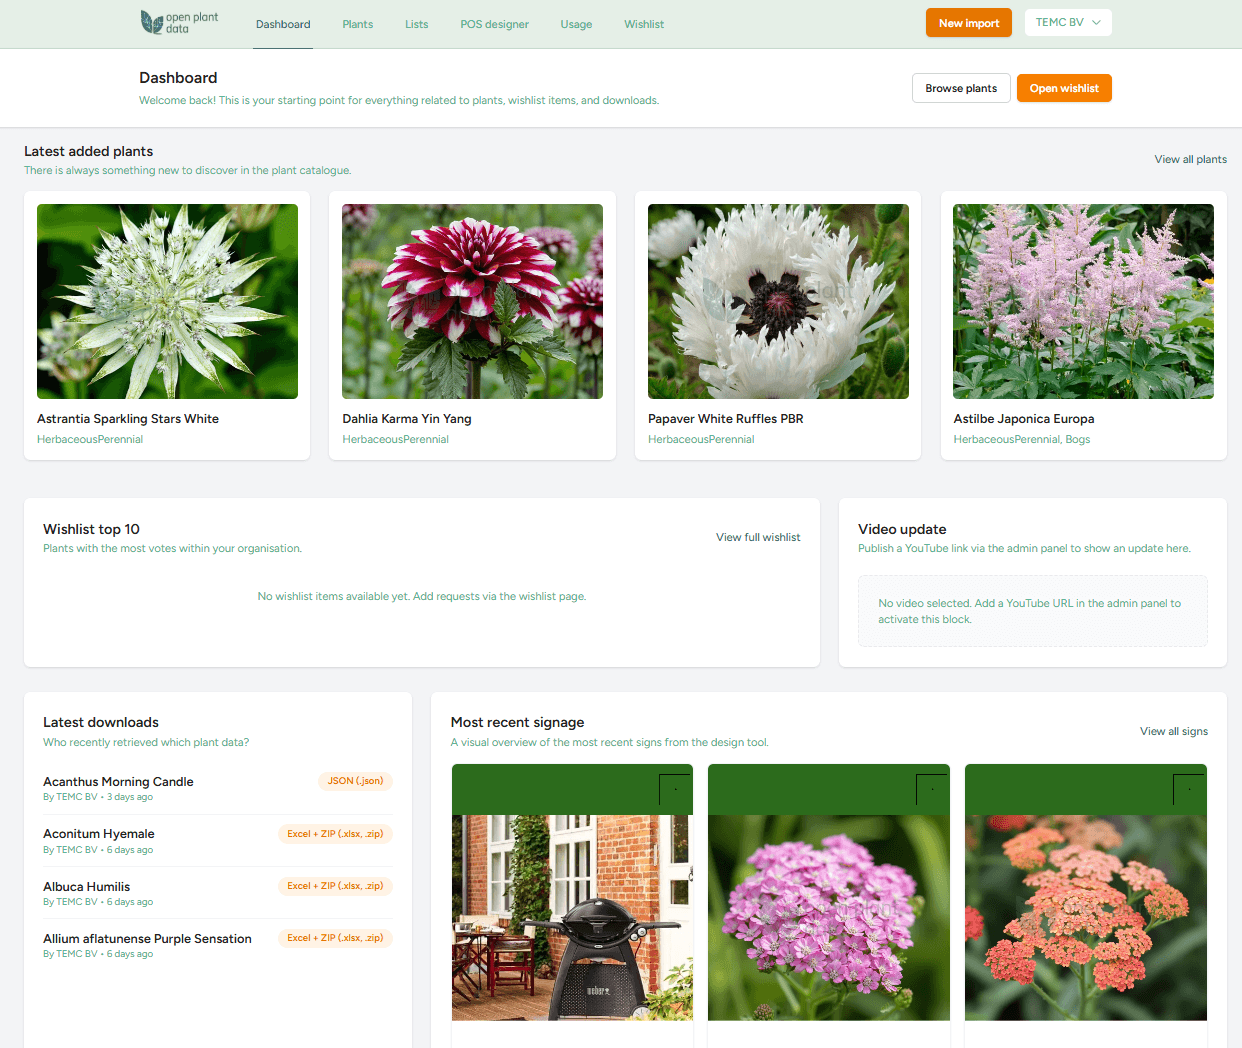Open the Albuca Humilis download entry
This screenshot has width=1242, height=1048.
tap(218, 893)
